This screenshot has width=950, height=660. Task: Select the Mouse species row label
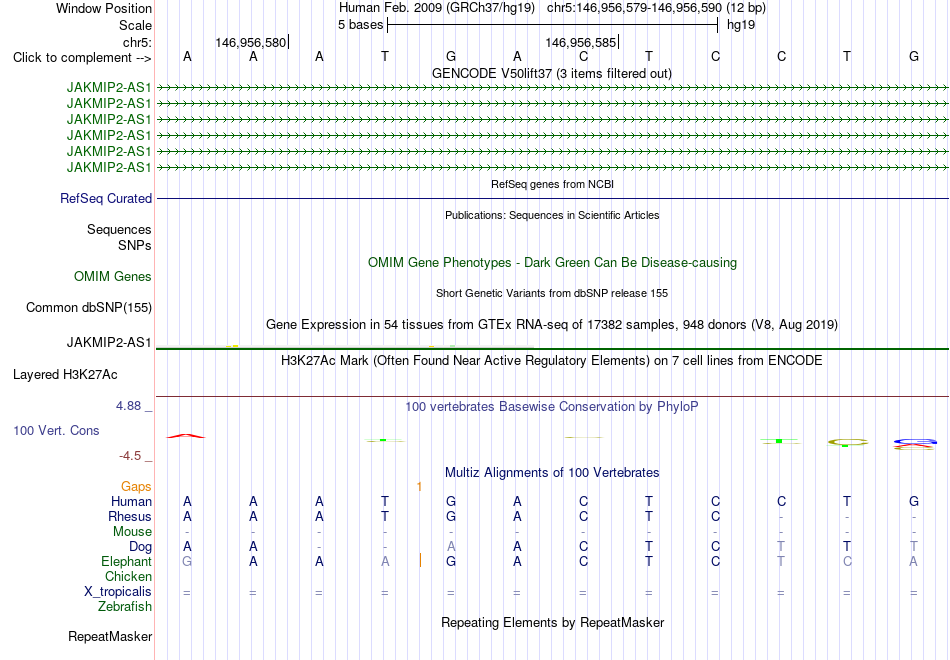pos(132,532)
